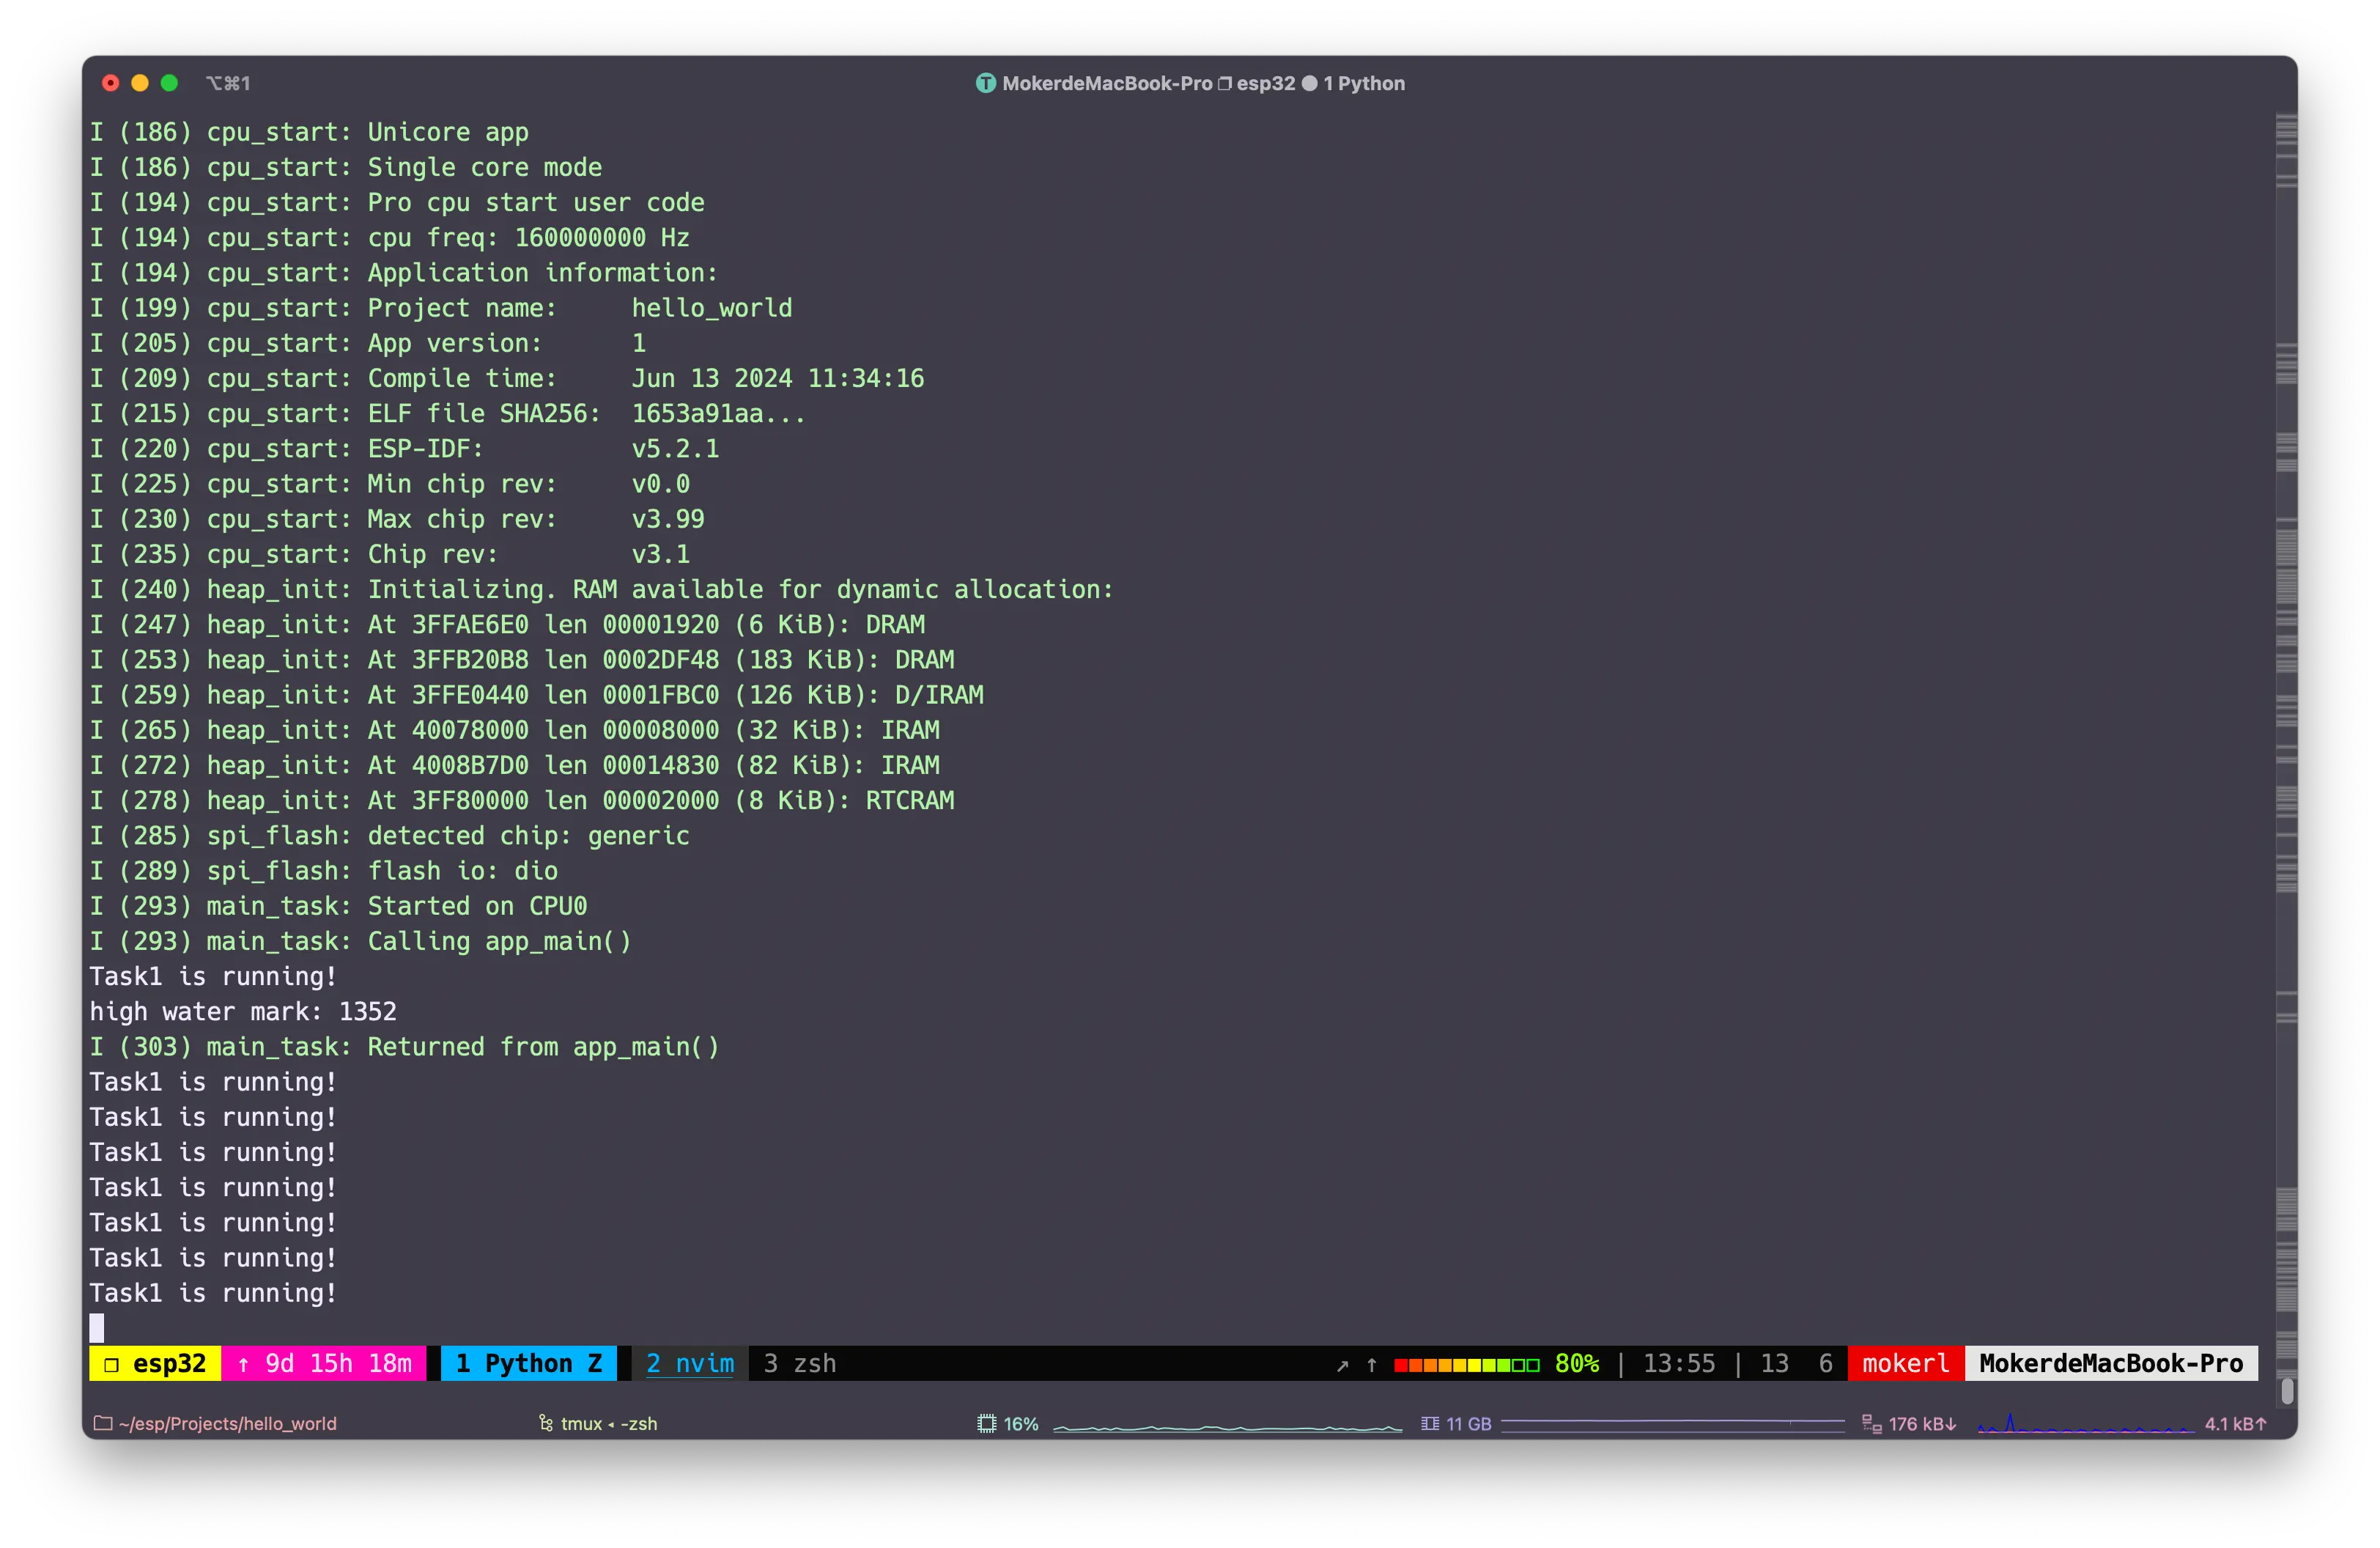This screenshot has width=2380, height=1548.
Task: Click the up arrow beside battery meter
Action: (1371, 1364)
